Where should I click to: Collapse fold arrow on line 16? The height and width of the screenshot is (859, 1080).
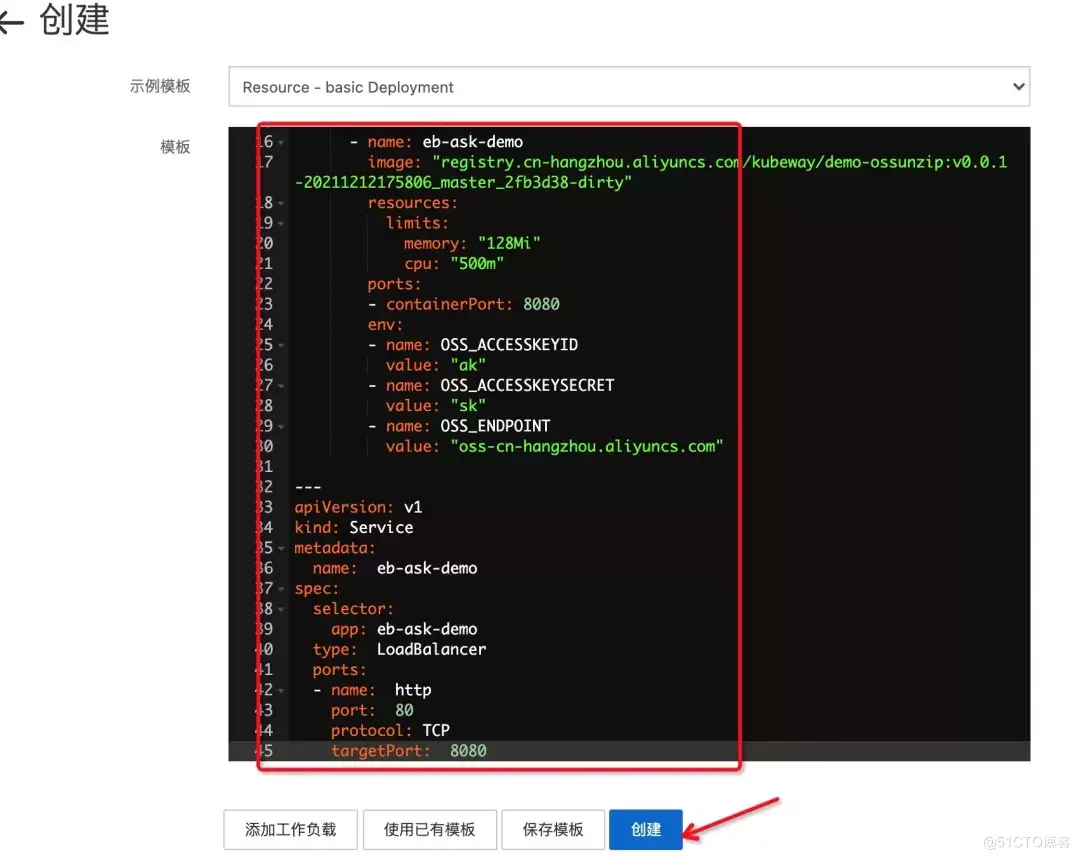281,143
